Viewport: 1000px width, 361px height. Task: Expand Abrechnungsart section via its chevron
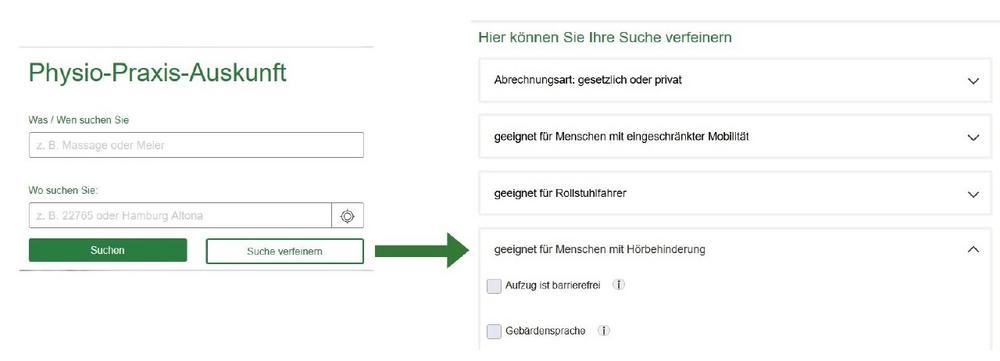(x=973, y=81)
